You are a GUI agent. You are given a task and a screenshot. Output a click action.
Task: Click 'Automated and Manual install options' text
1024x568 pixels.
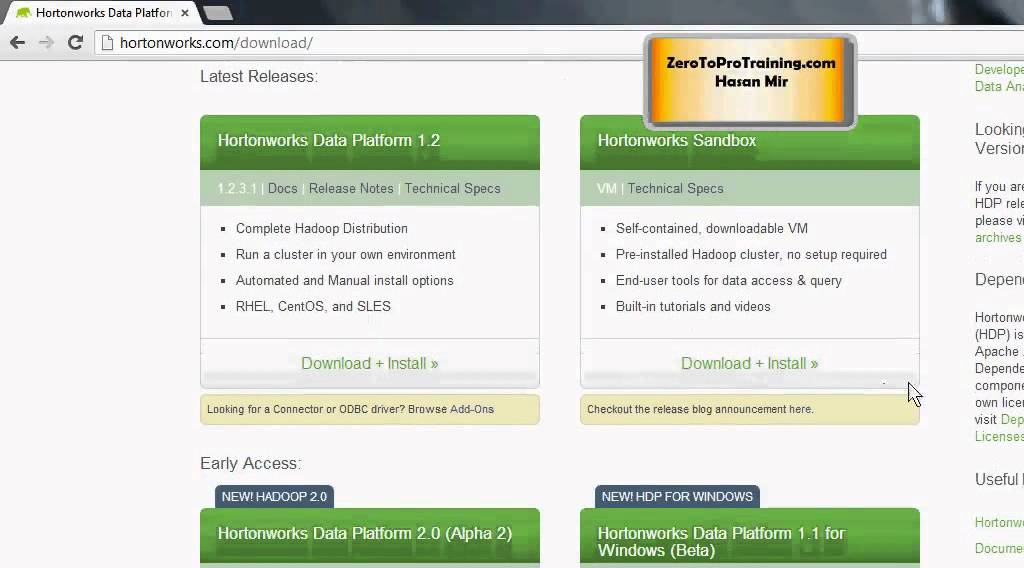[345, 281]
